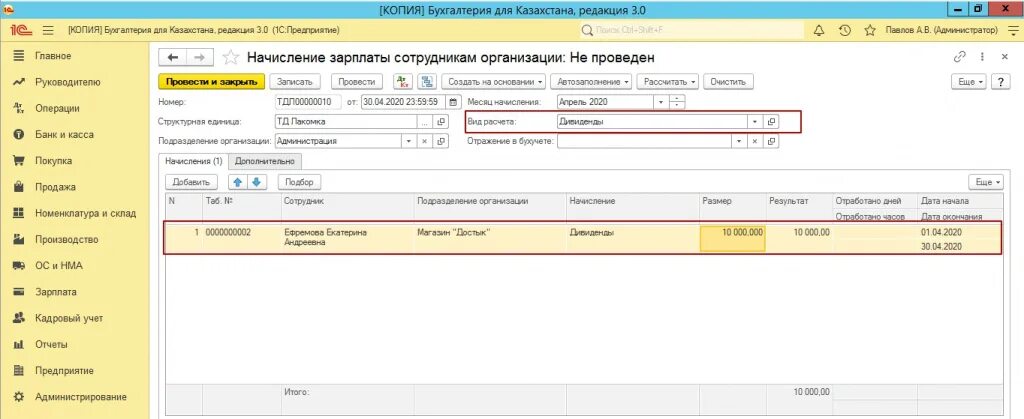Open favorites star in top bar

[869, 30]
